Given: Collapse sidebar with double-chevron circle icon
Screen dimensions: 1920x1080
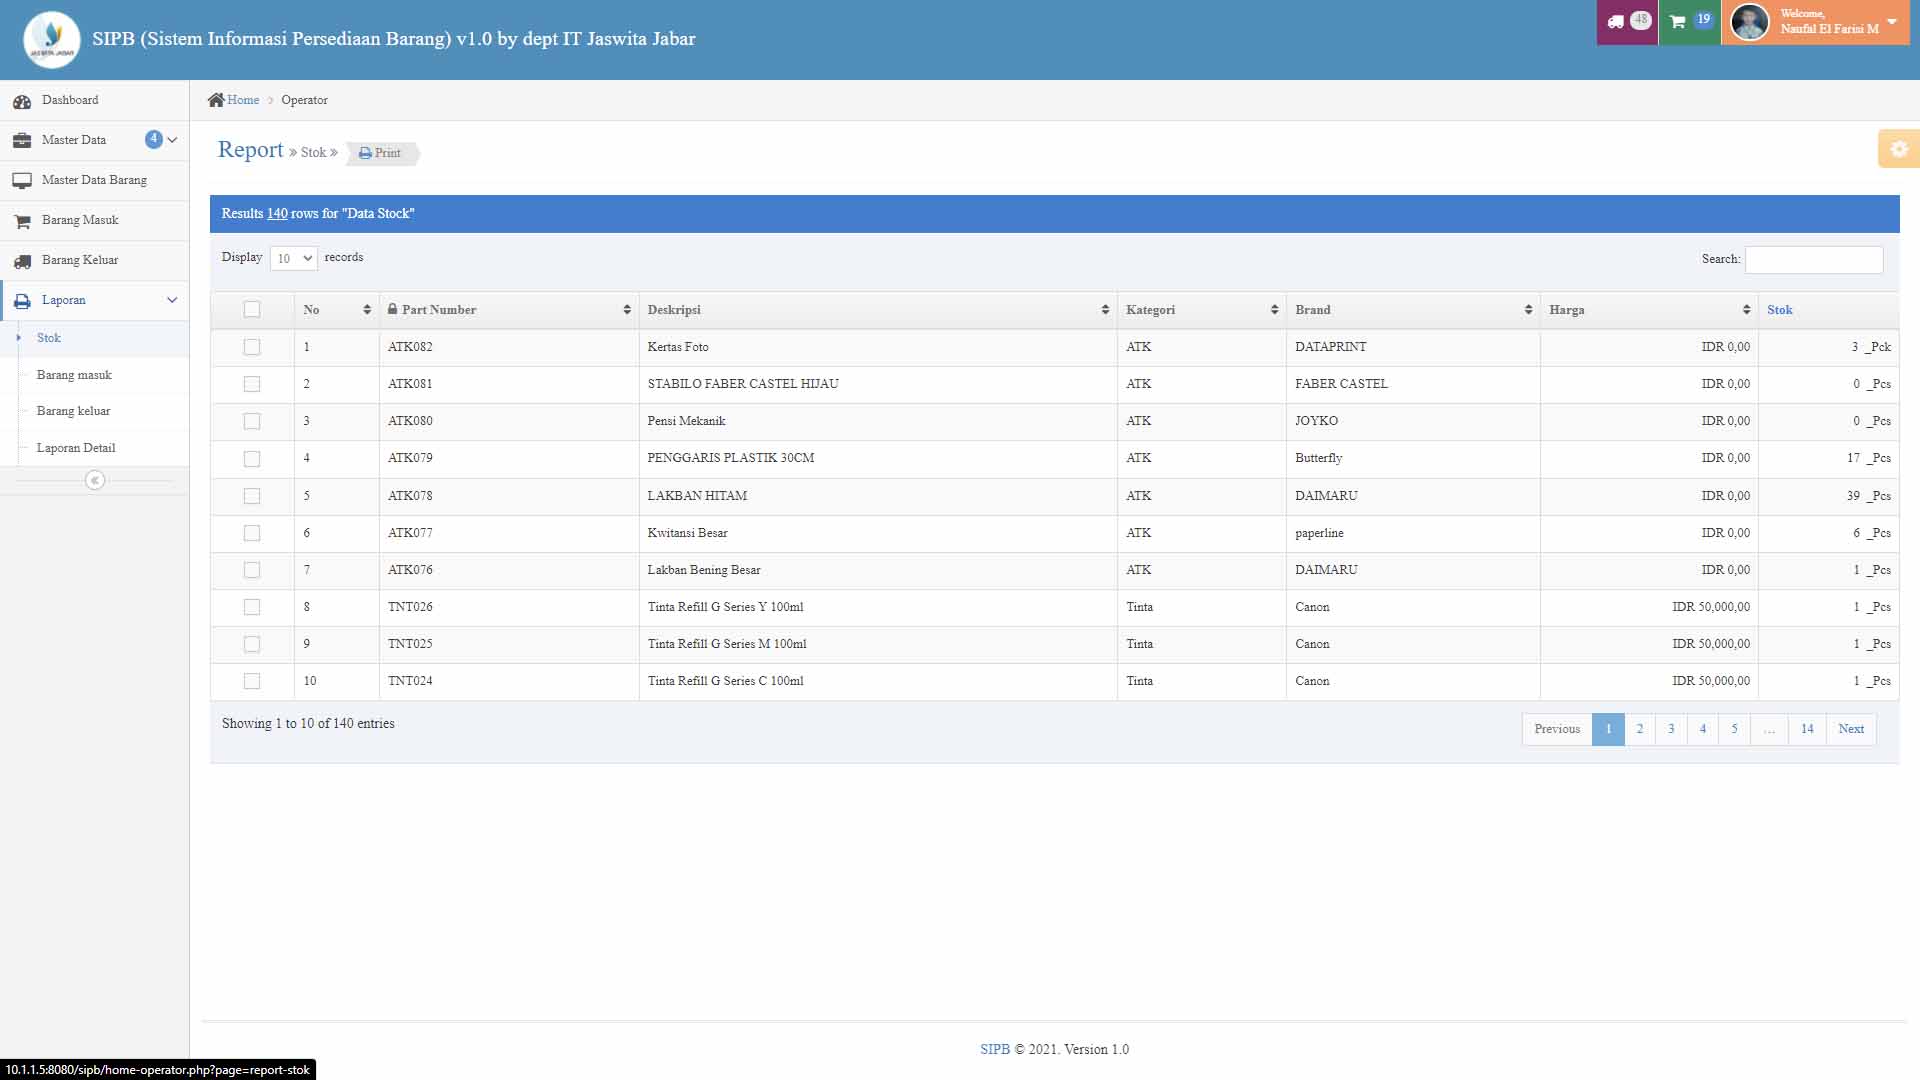Looking at the screenshot, I should [x=95, y=481].
